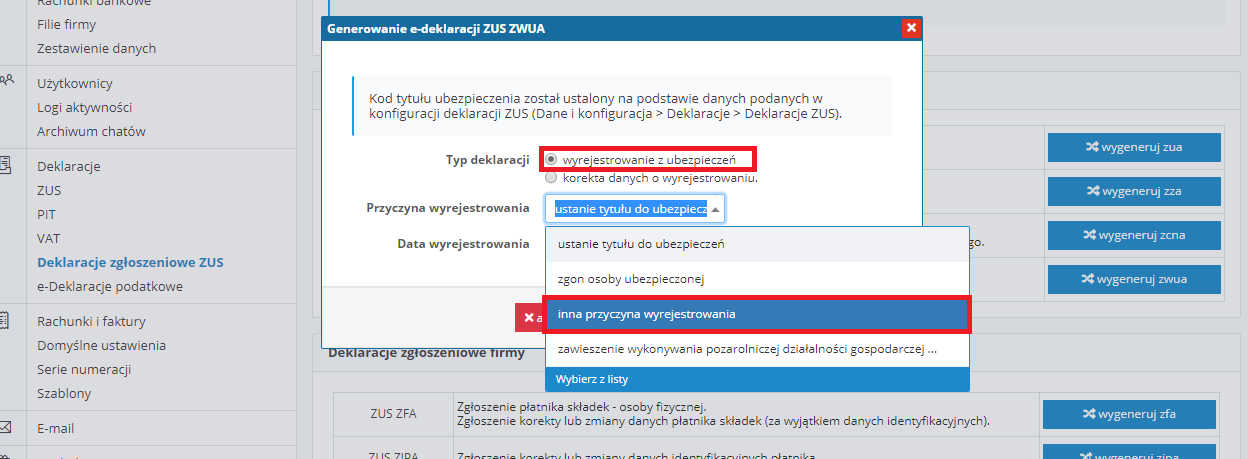
Task: Open 'Rachunki i faktury' sidebar item
Action: [x=91, y=321]
